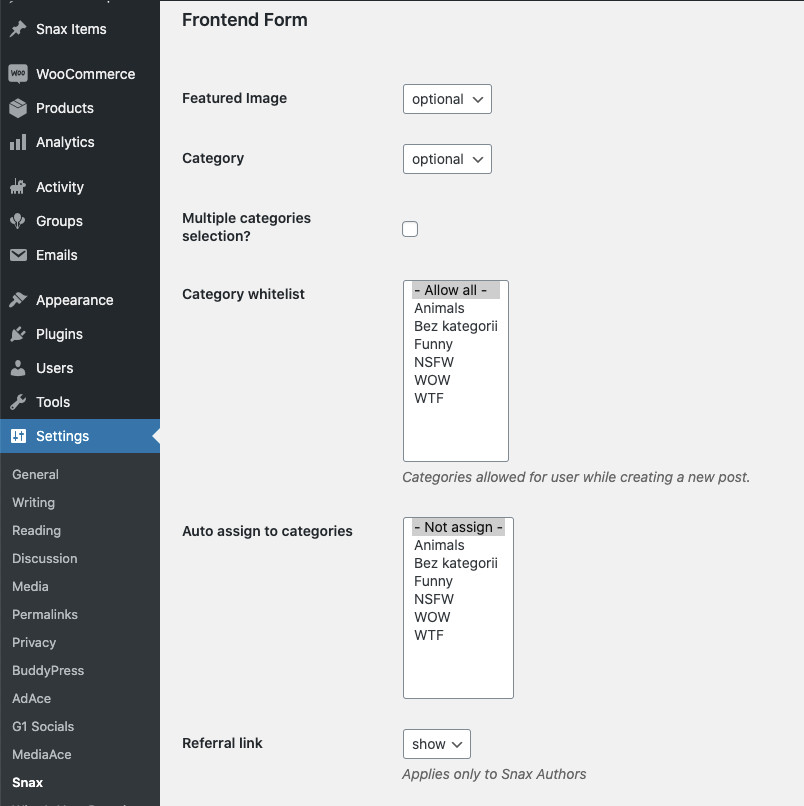The width and height of the screenshot is (804, 806).
Task: Open Tools wrench icon
Action: (x=18, y=402)
